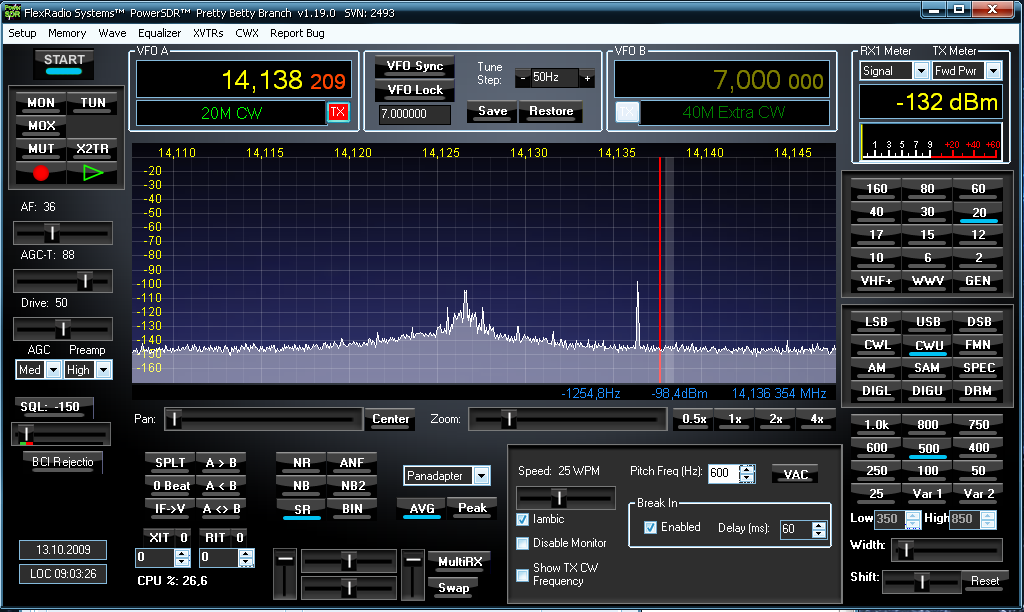Click the tune step minus button
1024x612 pixels.
[x=522, y=78]
